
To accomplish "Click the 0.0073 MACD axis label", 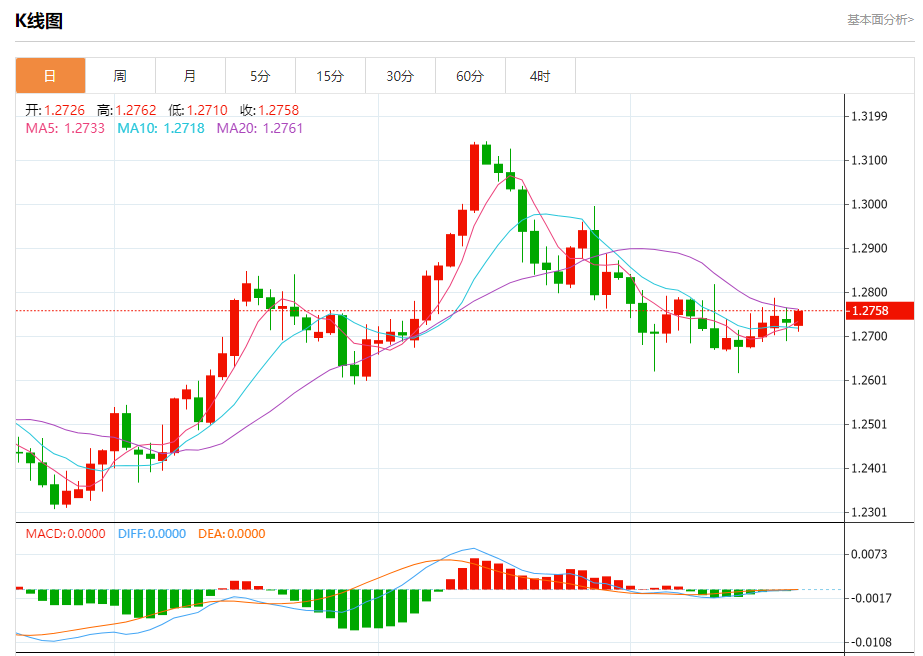I will point(869,554).
